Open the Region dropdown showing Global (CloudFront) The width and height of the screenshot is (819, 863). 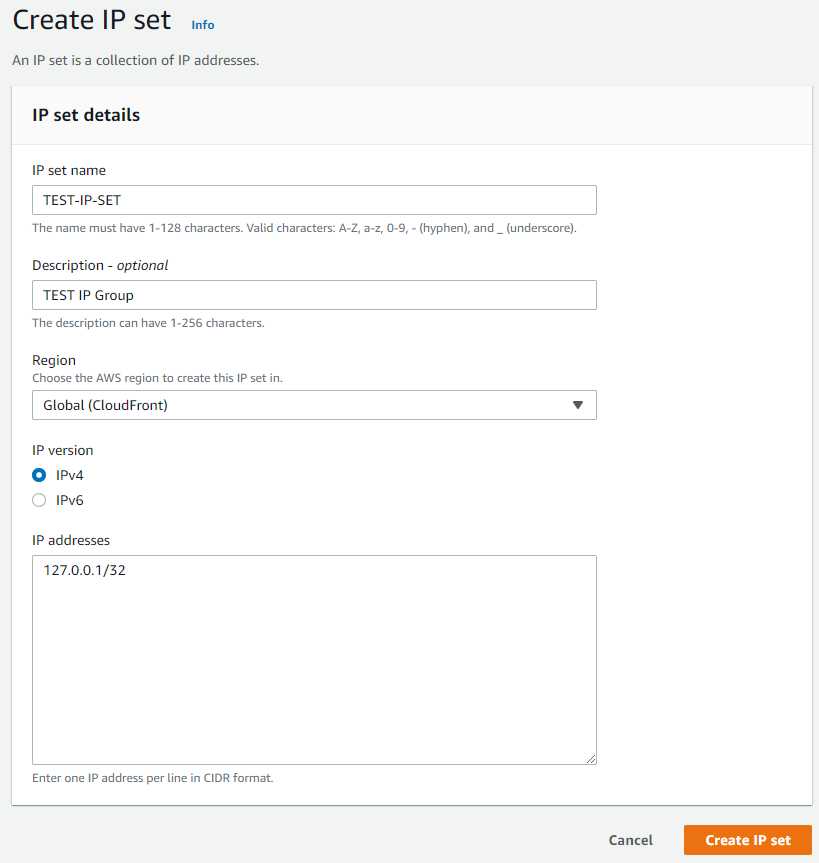click(x=300, y=405)
